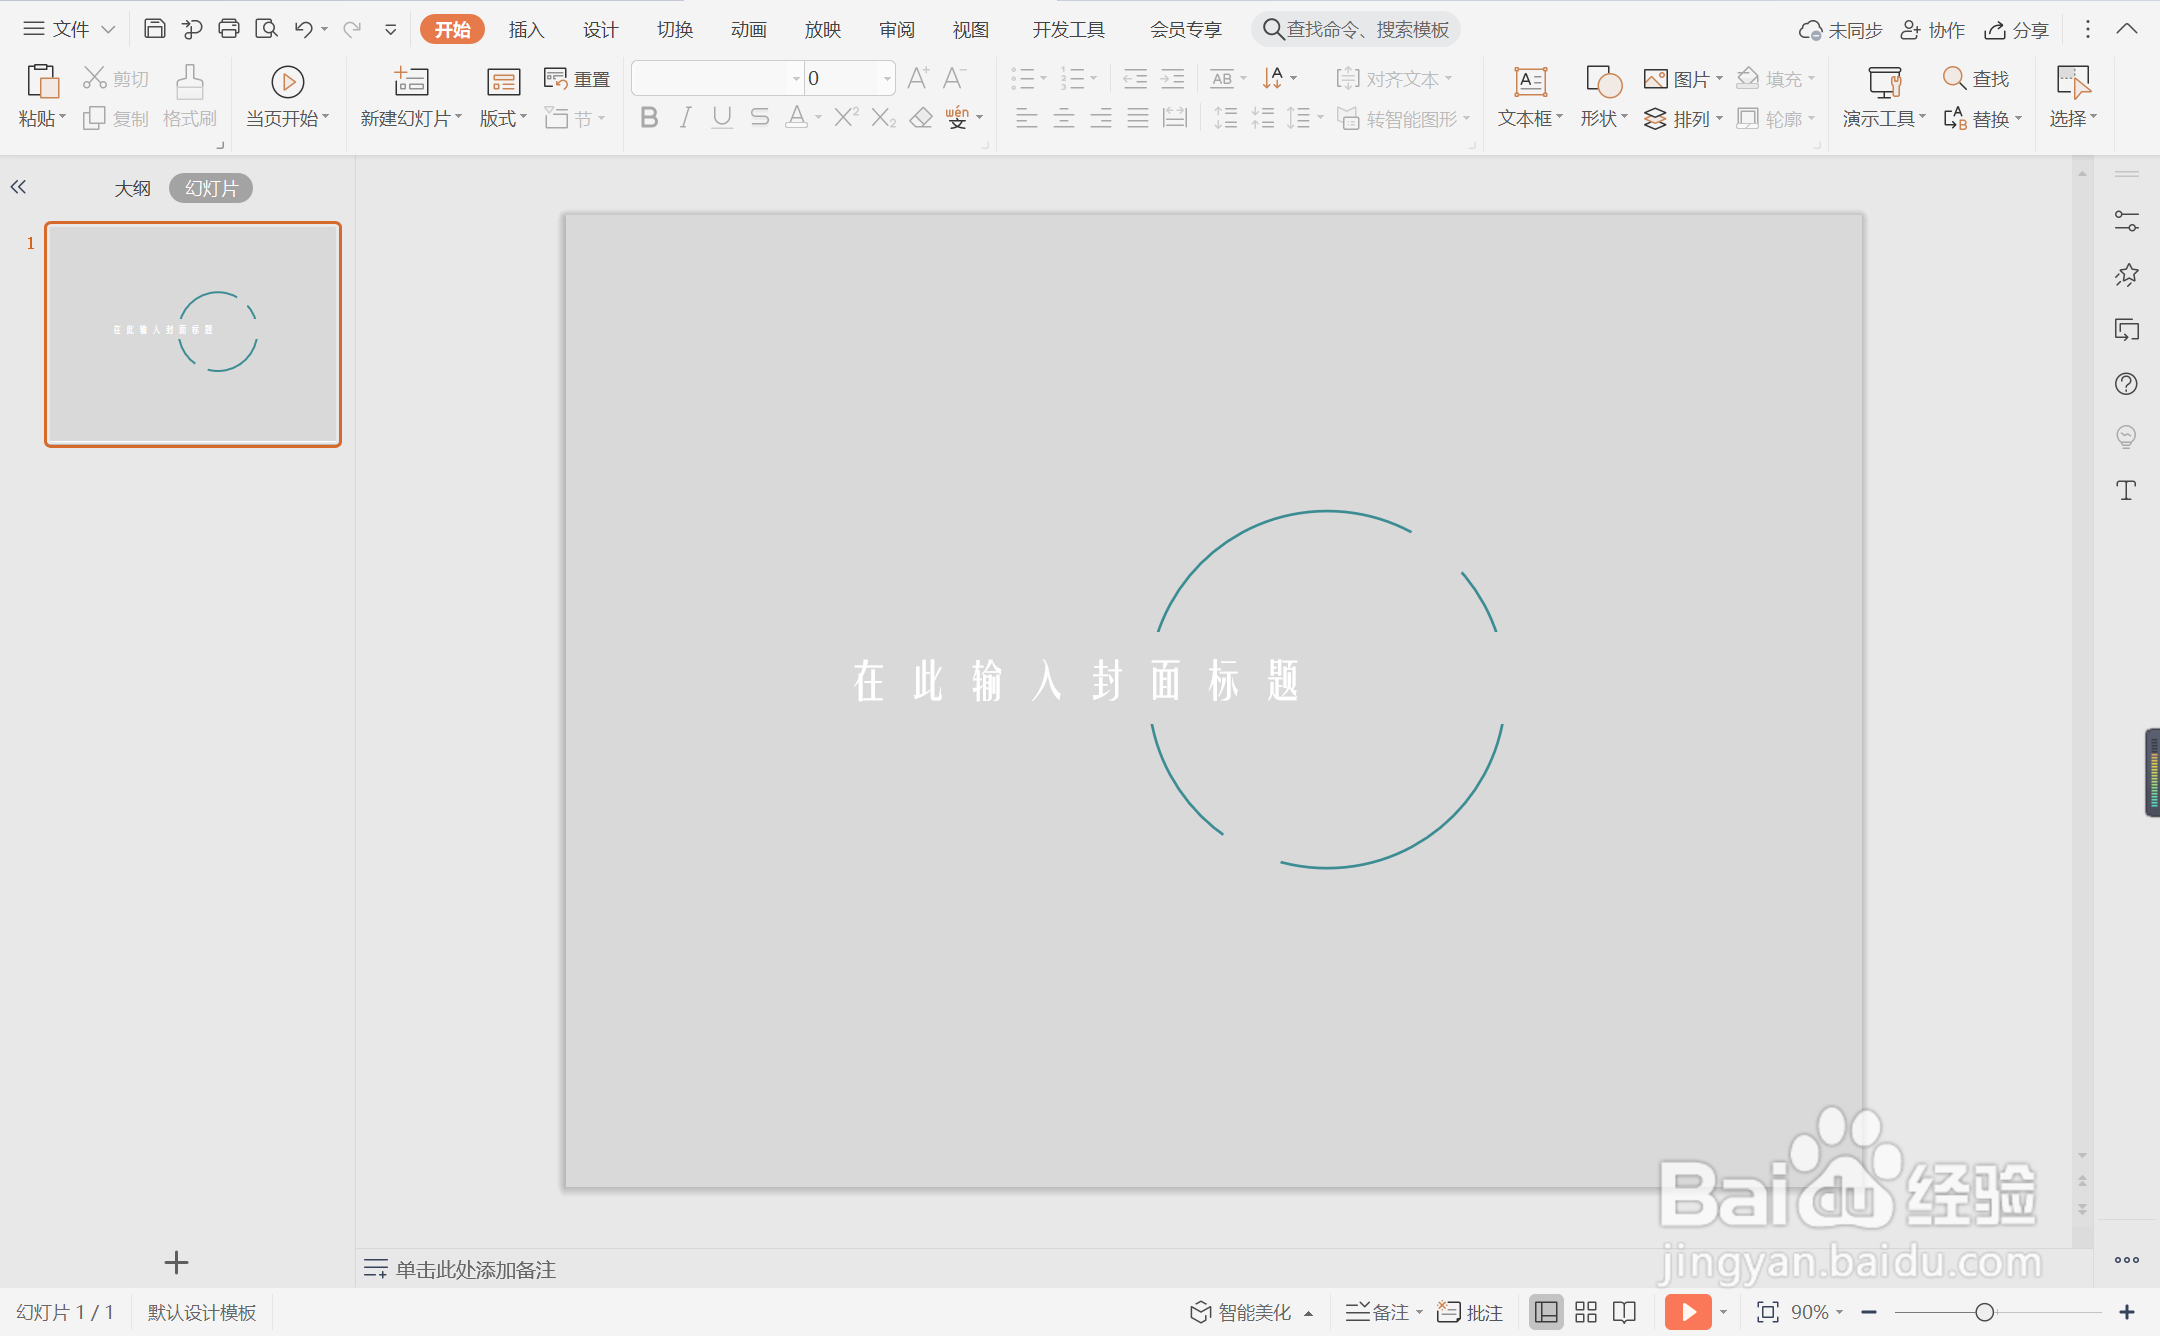The width and height of the screenshot is (2160, 1336).
Task: Click the zoom slider handle
Action: click(x=1984, y=1311)
